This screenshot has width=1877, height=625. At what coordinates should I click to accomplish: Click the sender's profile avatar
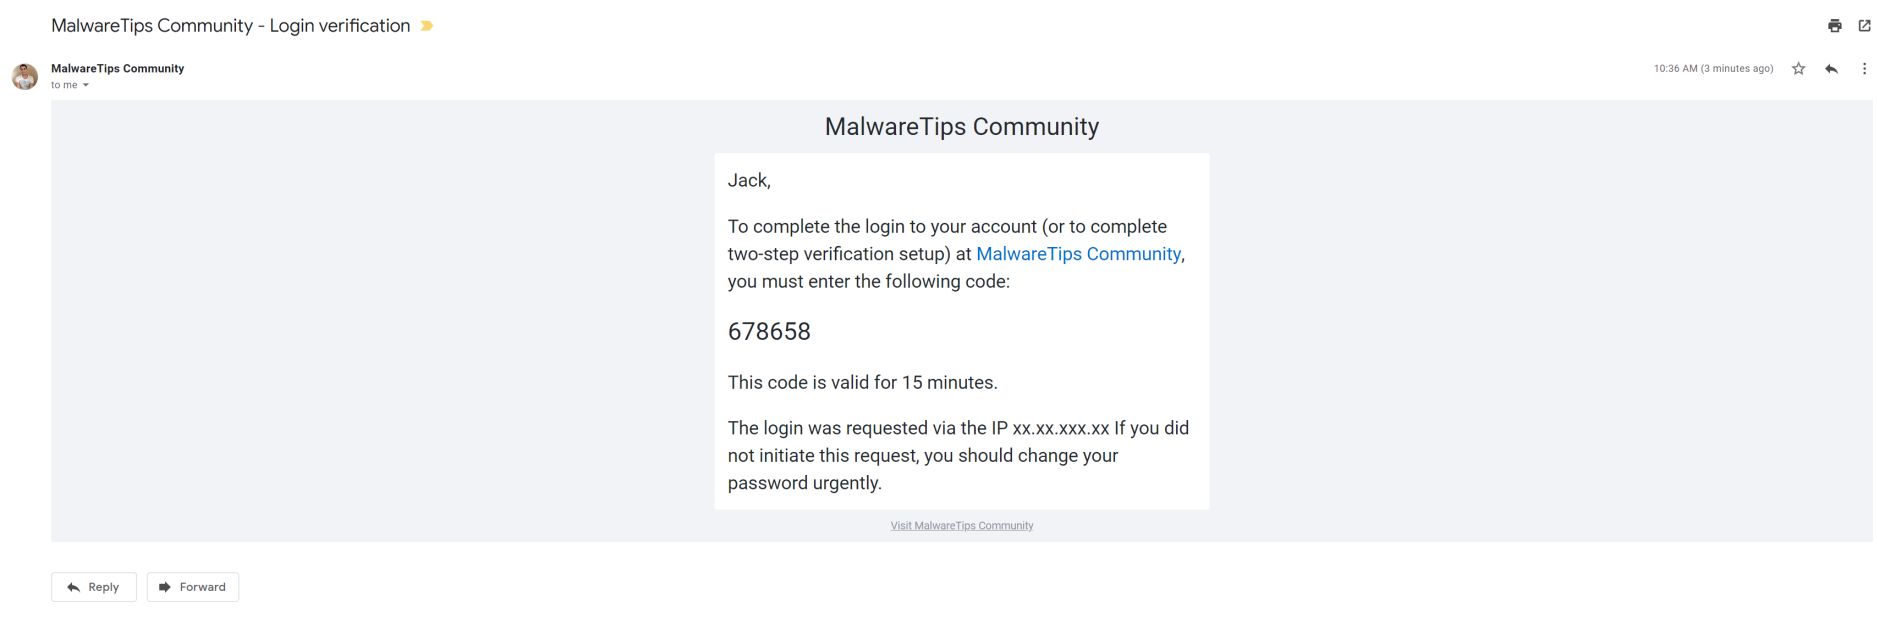click(25, 76)
